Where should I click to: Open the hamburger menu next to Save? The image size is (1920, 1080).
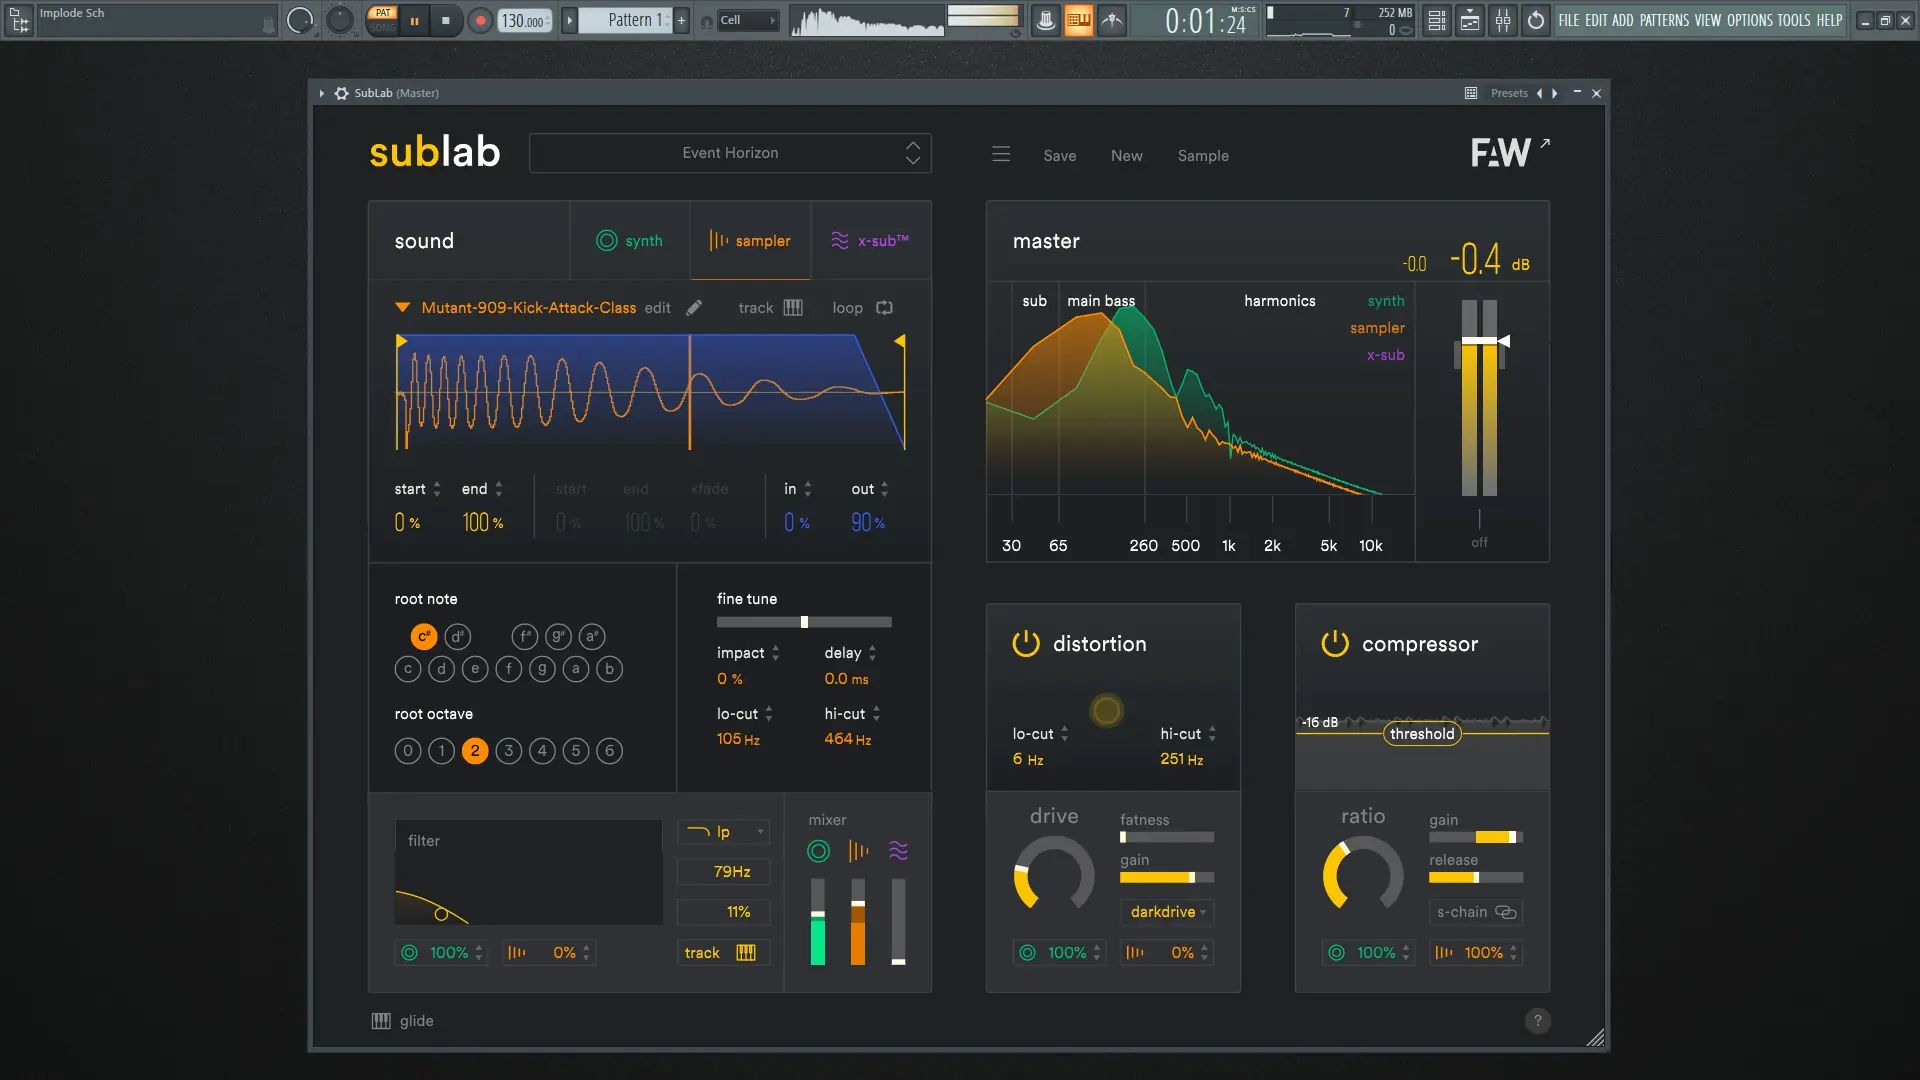(1001, 155)
